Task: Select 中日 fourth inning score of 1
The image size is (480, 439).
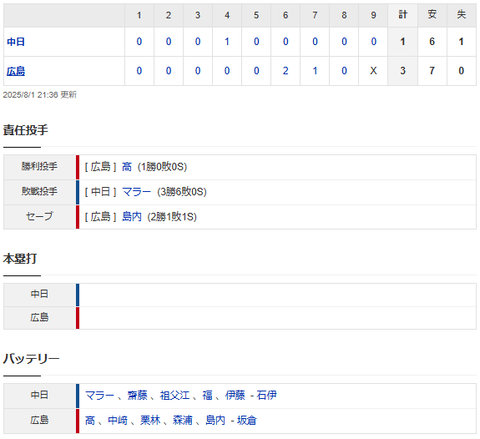Action: [x=227, y=42]
